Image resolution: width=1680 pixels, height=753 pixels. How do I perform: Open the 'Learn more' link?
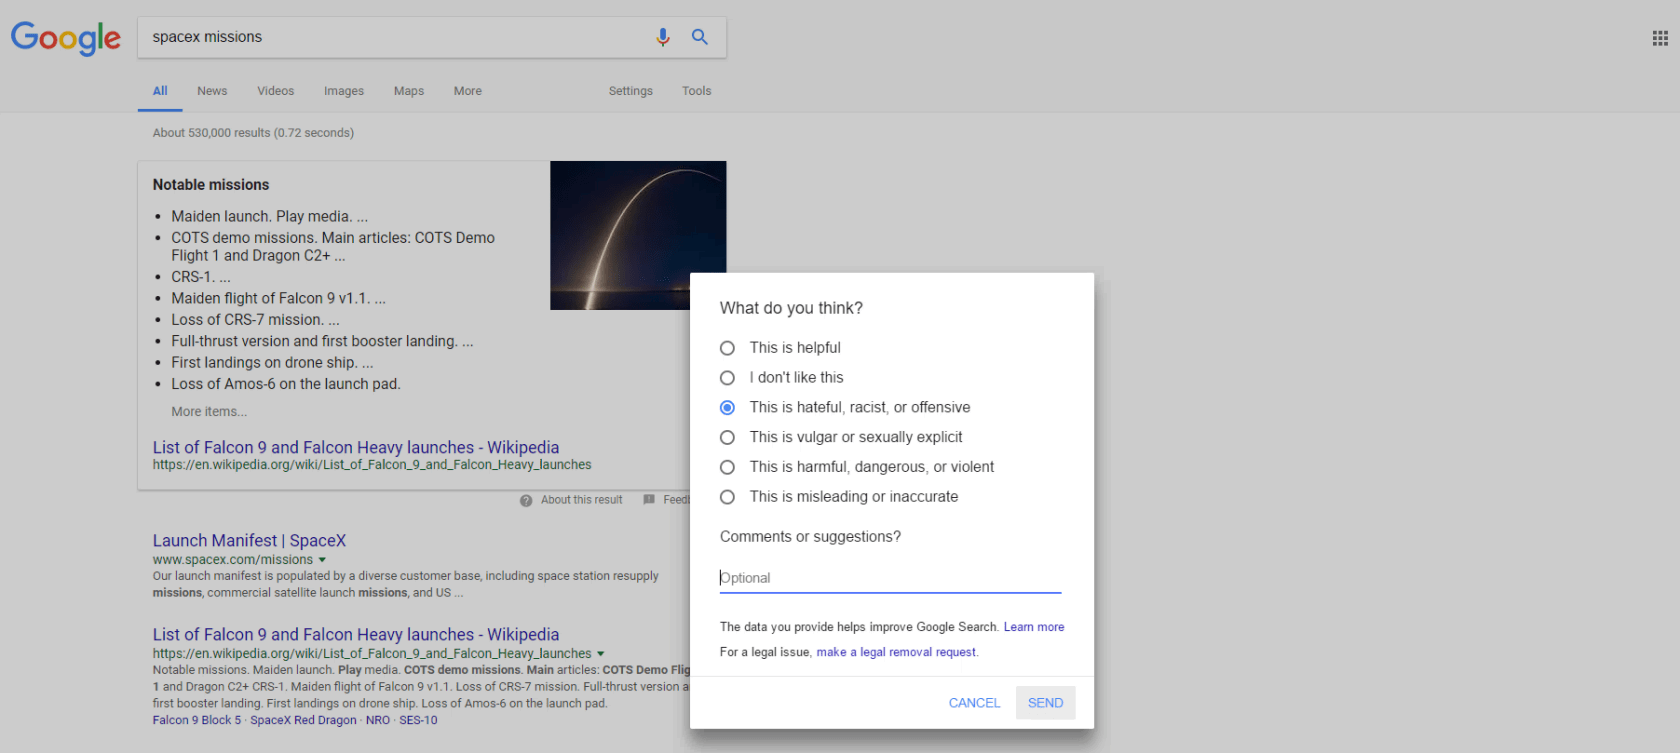pyautogui.click(x=1034, y=627)
